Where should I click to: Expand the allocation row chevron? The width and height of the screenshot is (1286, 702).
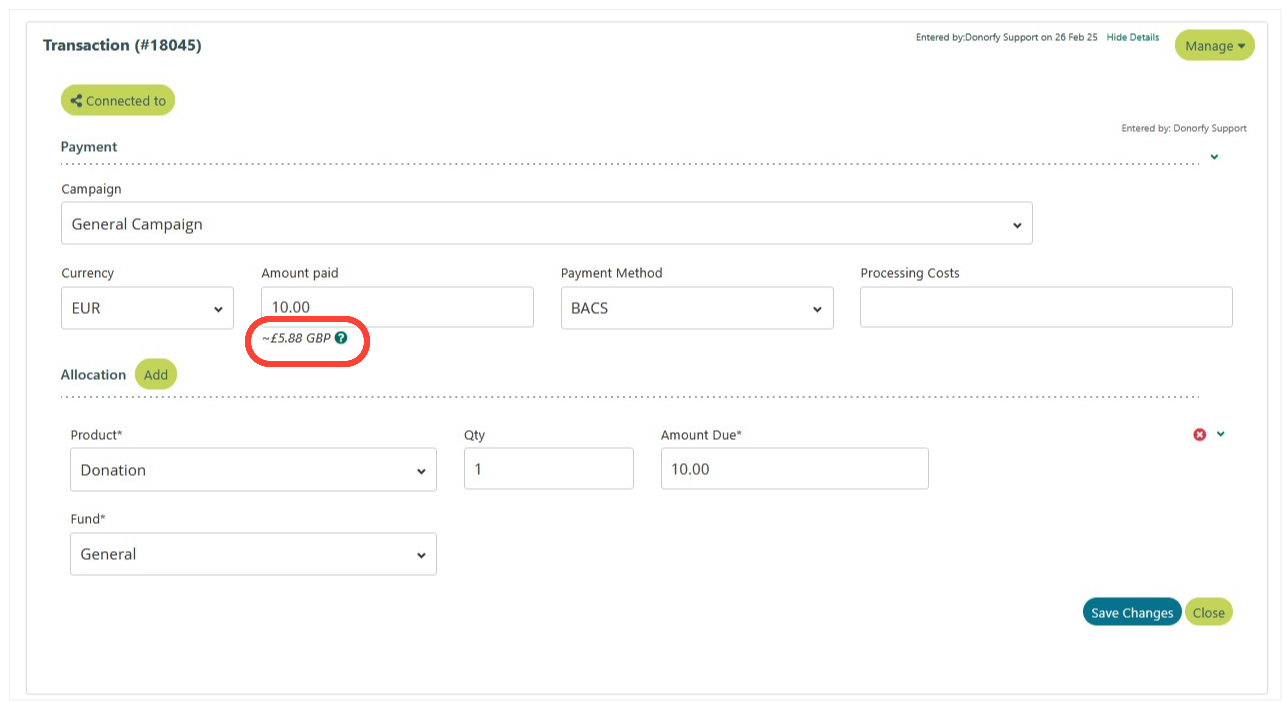(x=1221, y=434)
